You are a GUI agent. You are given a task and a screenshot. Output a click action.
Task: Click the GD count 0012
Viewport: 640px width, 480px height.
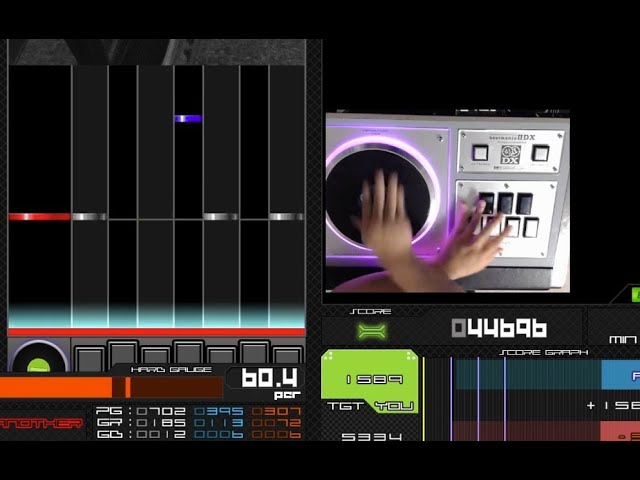[x=161, y=434]
